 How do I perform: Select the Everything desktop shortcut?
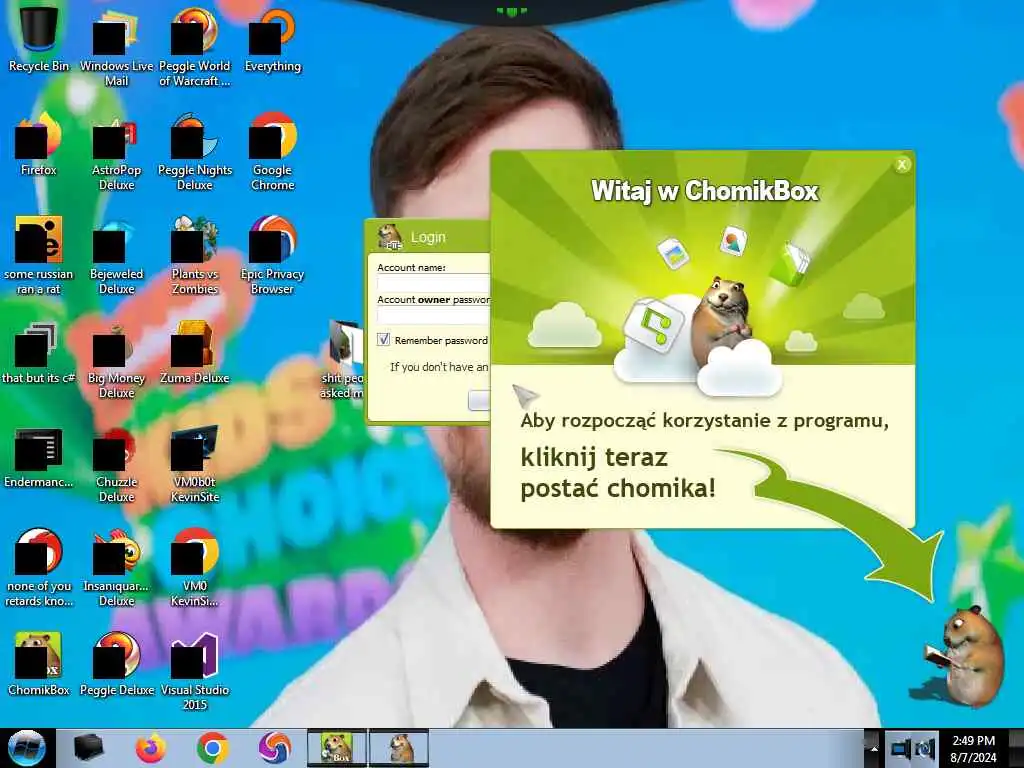click(x=273, y=39)
